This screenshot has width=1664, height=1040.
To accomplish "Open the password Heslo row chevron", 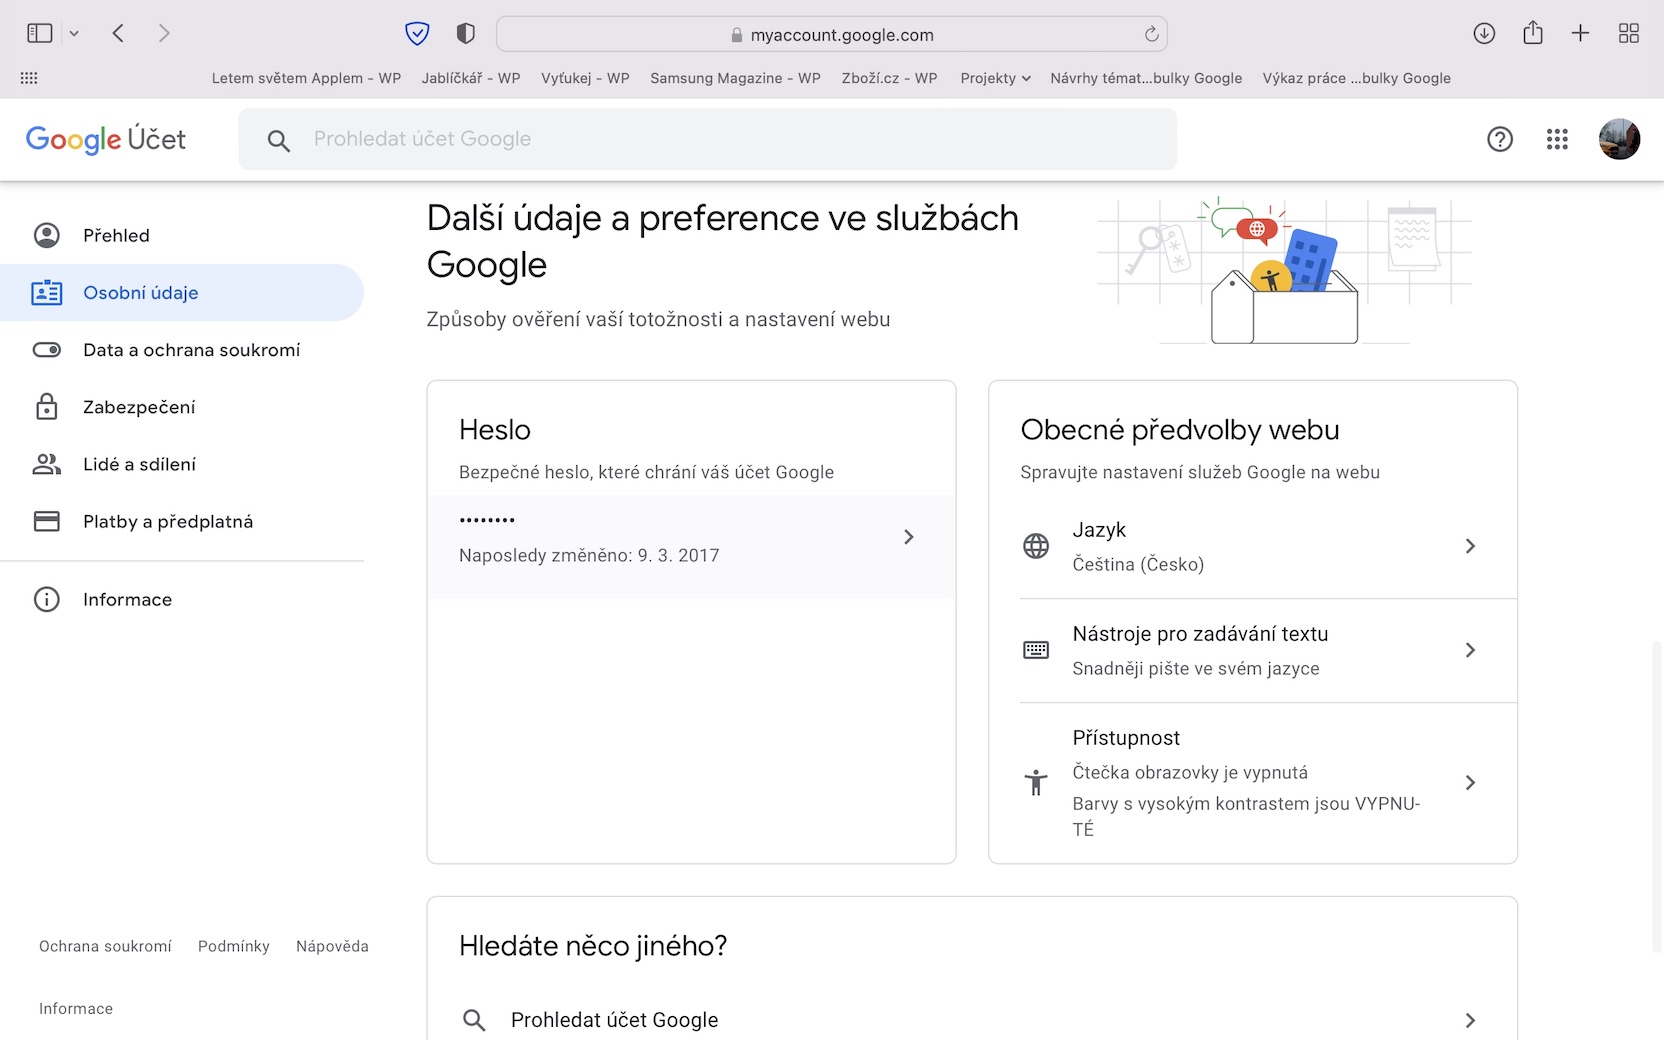I will point(908,537).
